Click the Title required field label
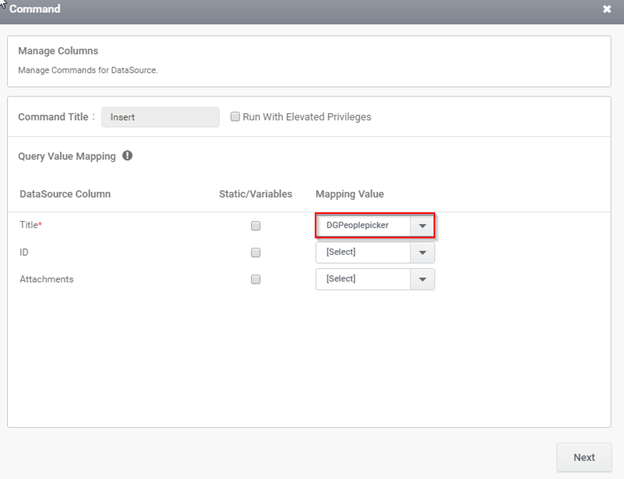Viewport: 624px width, 479px height. [31, 225]
